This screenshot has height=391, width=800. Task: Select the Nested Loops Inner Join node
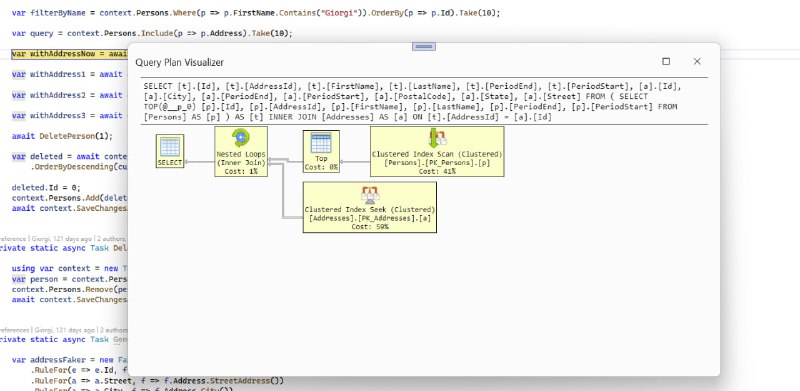[241, 152]
